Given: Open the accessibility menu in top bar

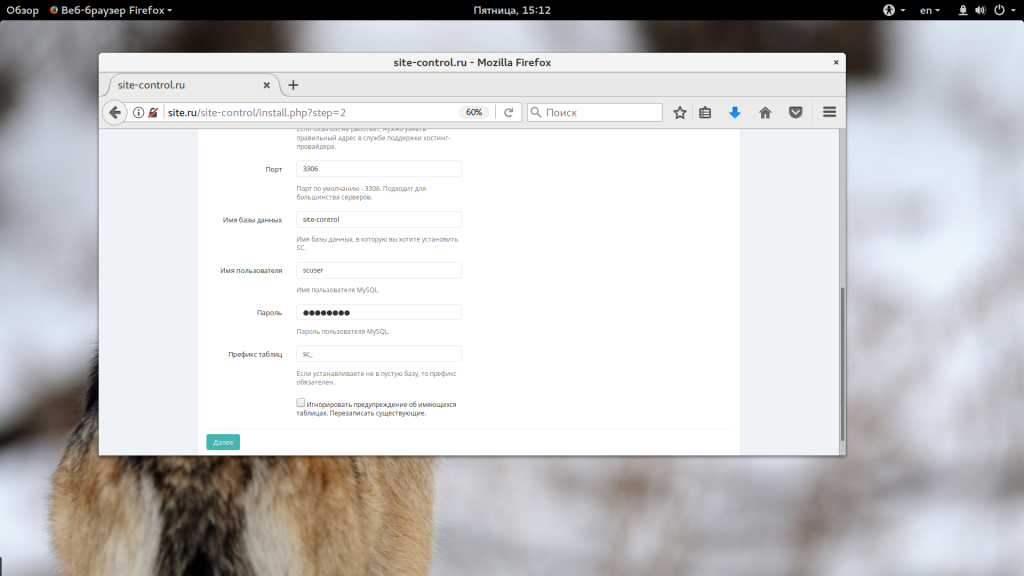Looking at the screenshot, I should 893,10.
